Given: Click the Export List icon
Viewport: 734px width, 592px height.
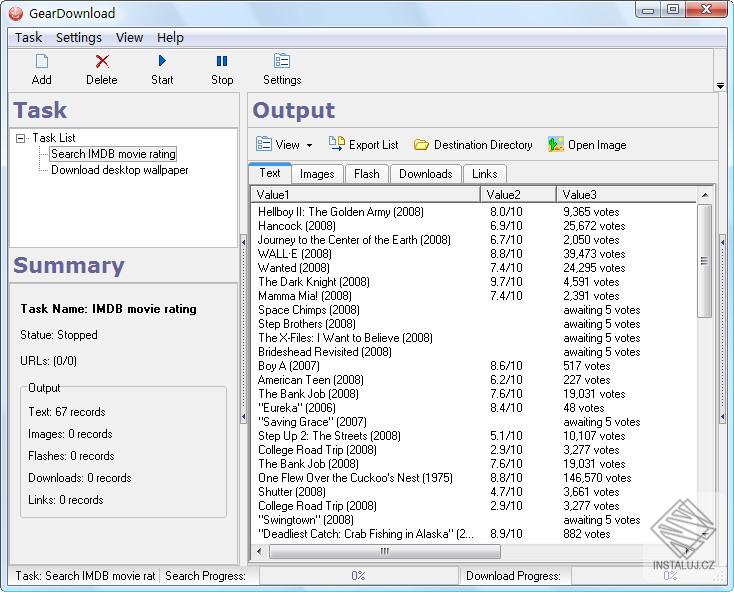Looking at the screenshot, I should click(x=336, y=144).
